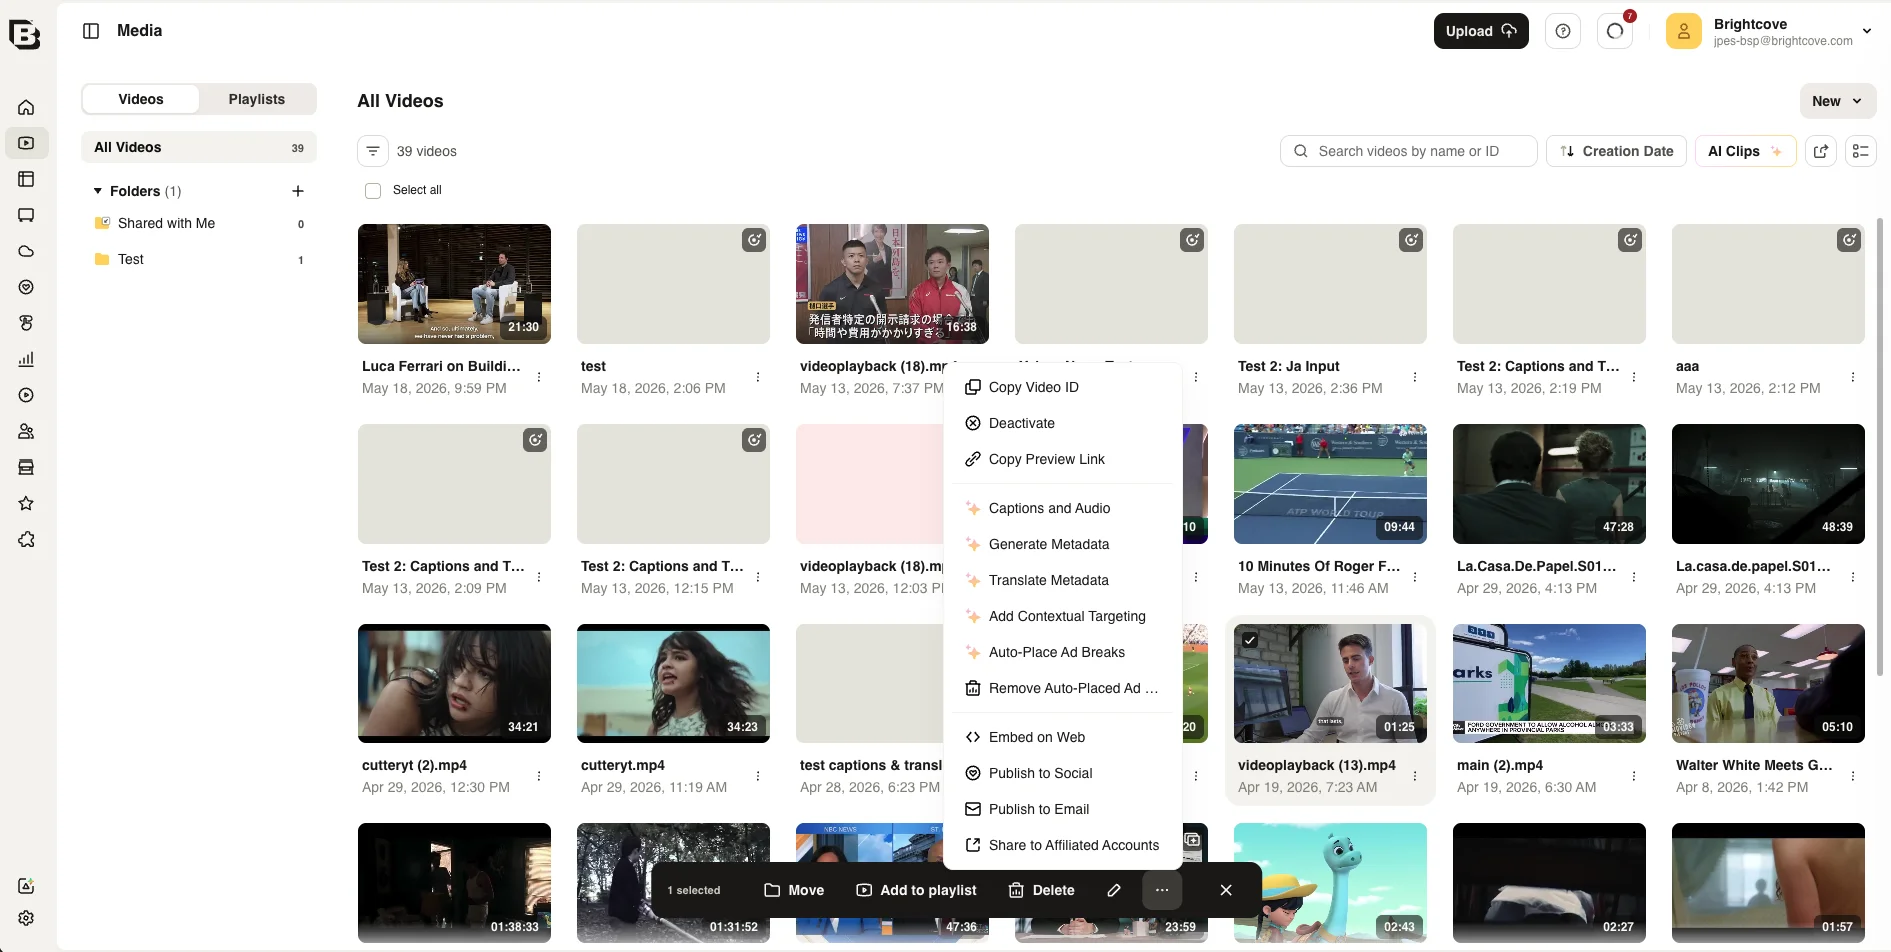Click the Search videos by name field
1891x952 pixels.
click(1409, 151)
